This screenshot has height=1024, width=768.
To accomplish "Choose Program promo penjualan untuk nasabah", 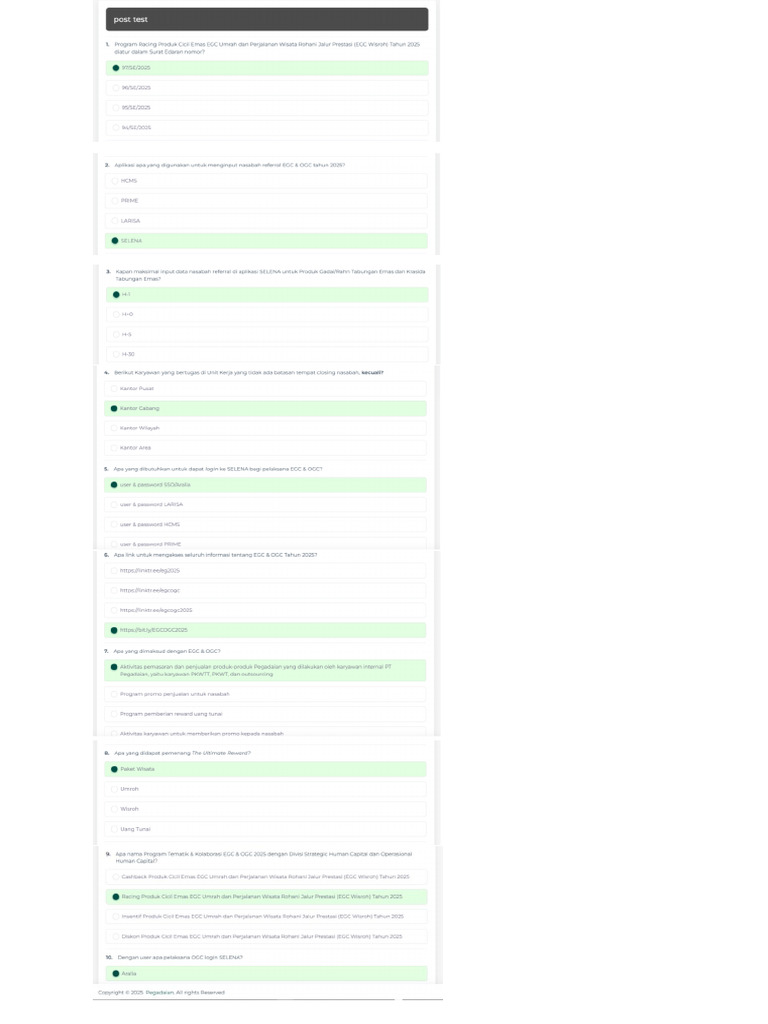I will [x=265, y=694].
